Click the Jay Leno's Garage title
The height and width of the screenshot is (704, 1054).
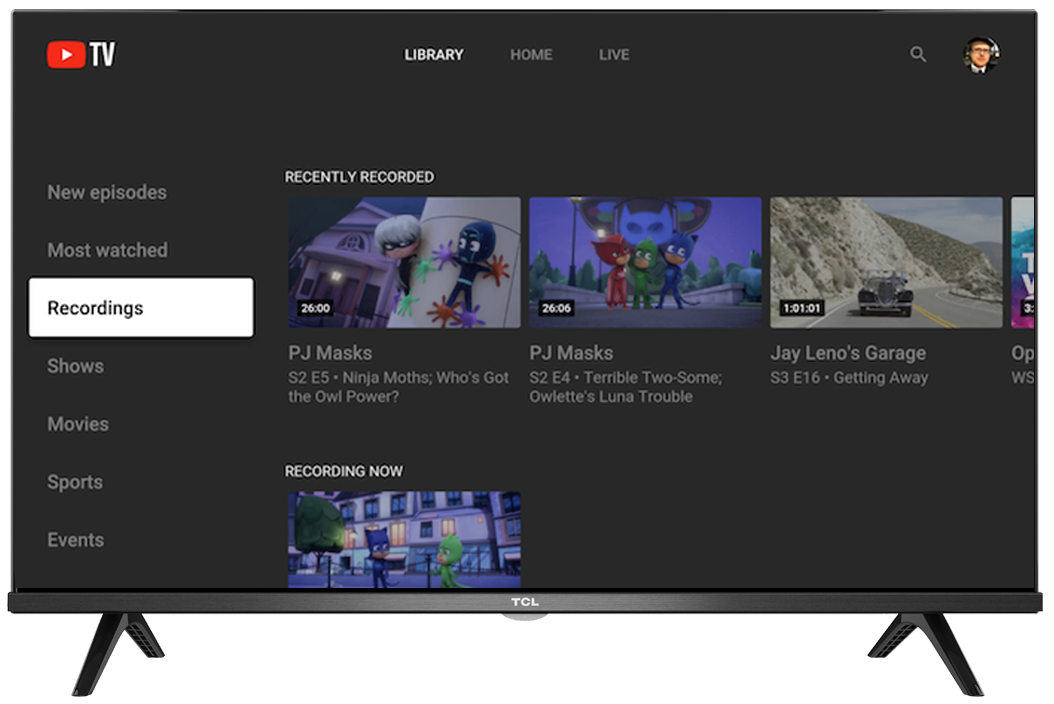pyautogui.click(x=848, y=353)
